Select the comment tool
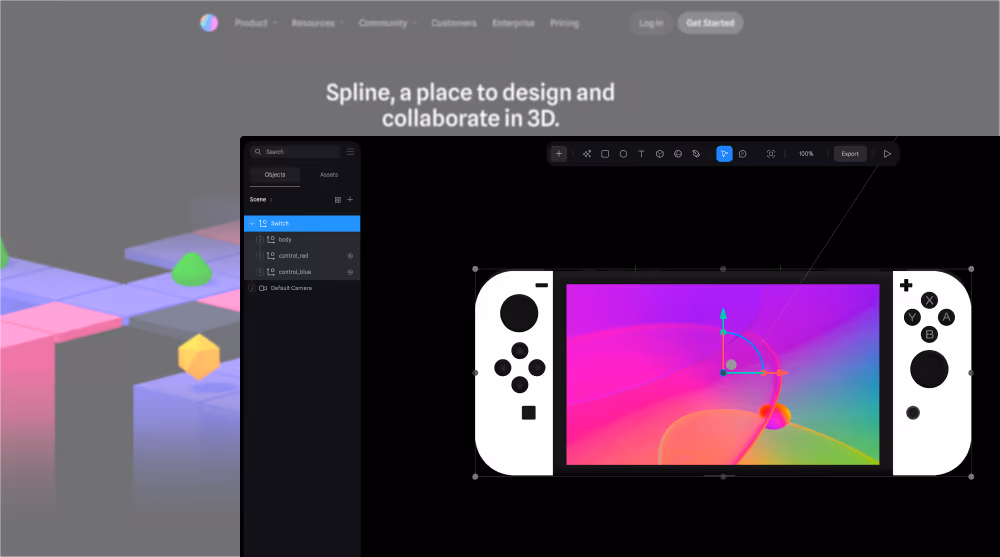 [x=743, y=154]
